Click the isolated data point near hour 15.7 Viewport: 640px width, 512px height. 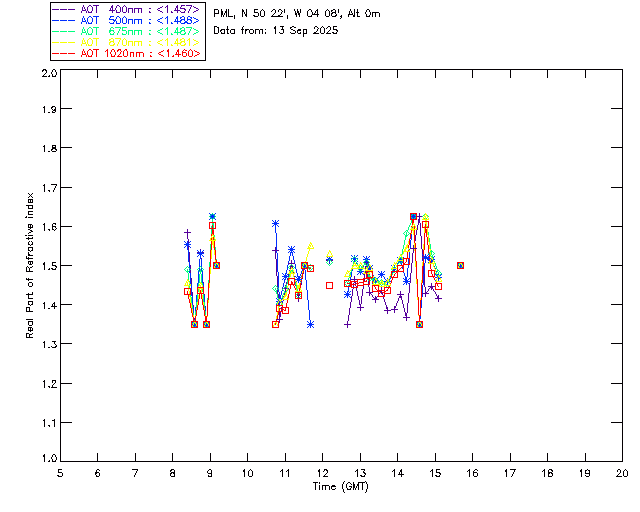pos(460,265)
